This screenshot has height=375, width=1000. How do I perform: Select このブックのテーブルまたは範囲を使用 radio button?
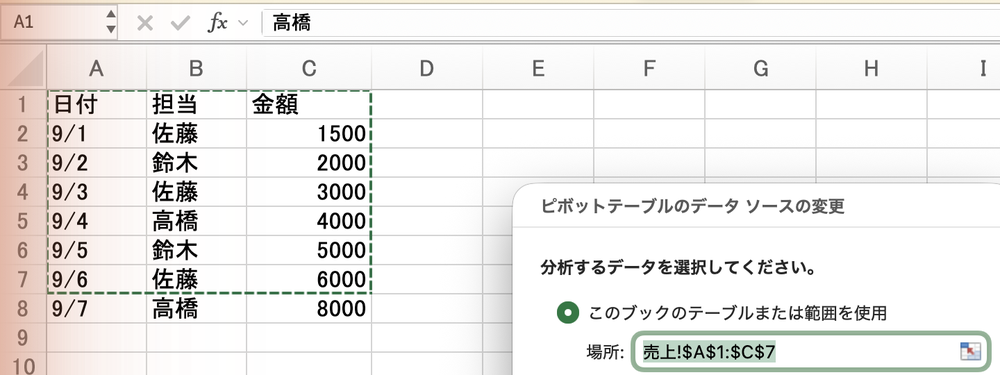click(x=568, y=313)
